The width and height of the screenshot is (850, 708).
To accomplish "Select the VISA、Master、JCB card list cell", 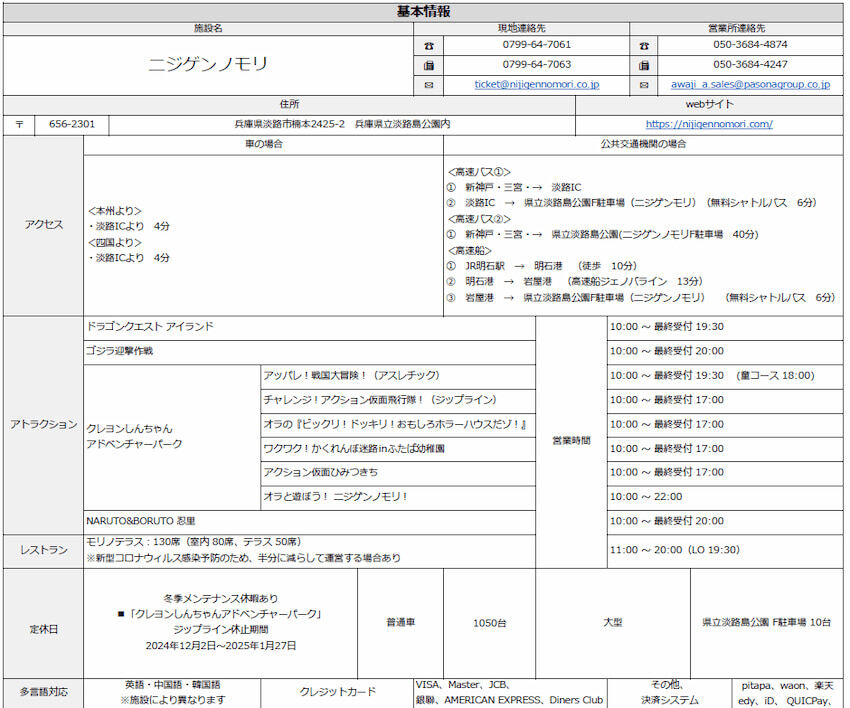I will point(510,693).
